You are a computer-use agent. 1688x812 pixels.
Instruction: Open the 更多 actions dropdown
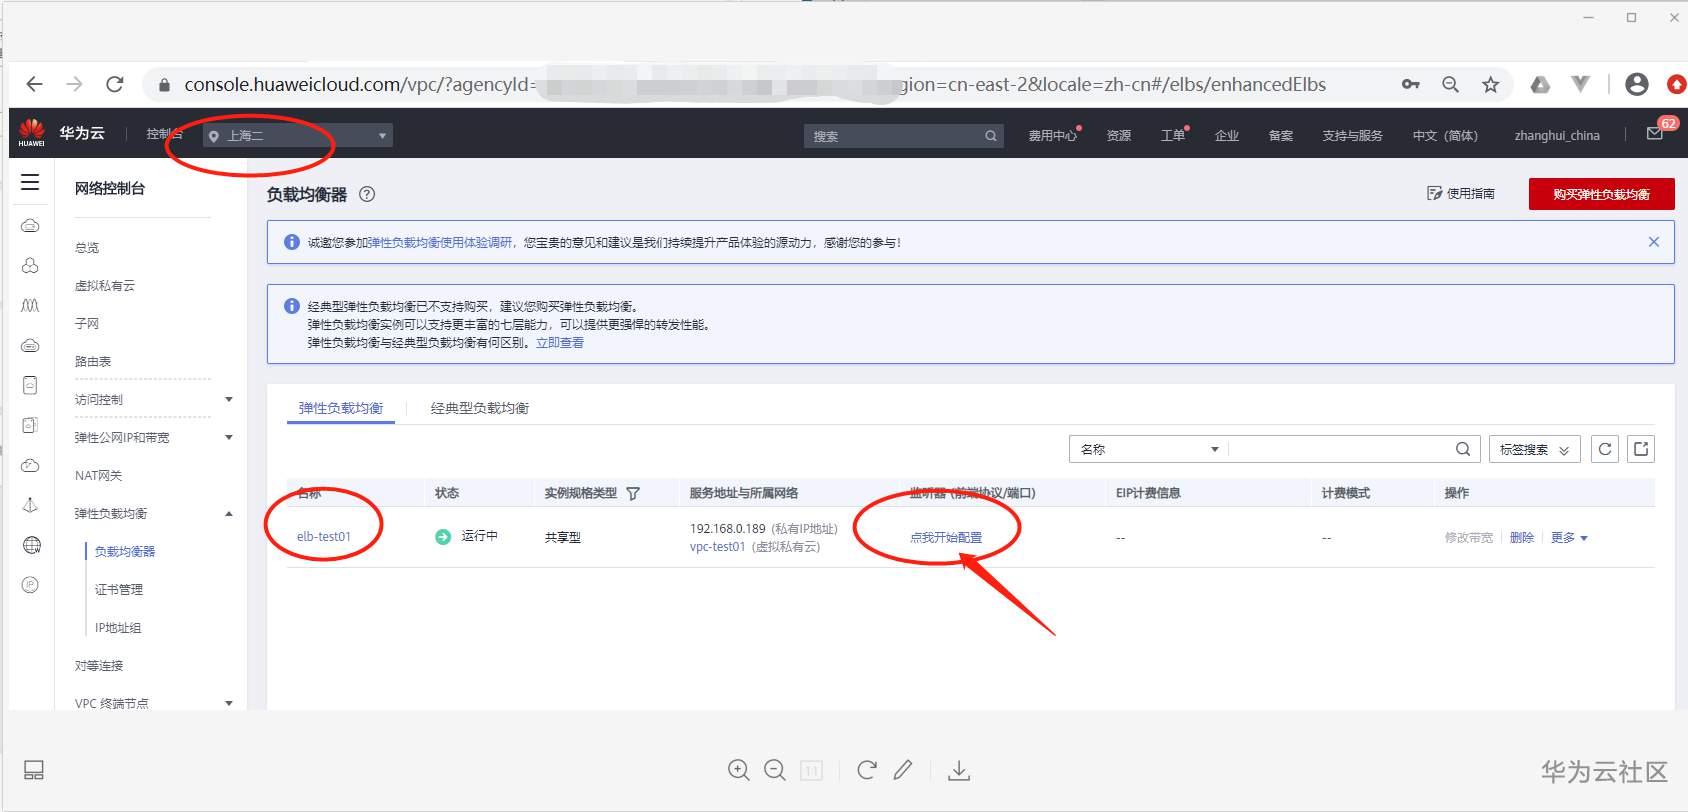pos(1569,538)
